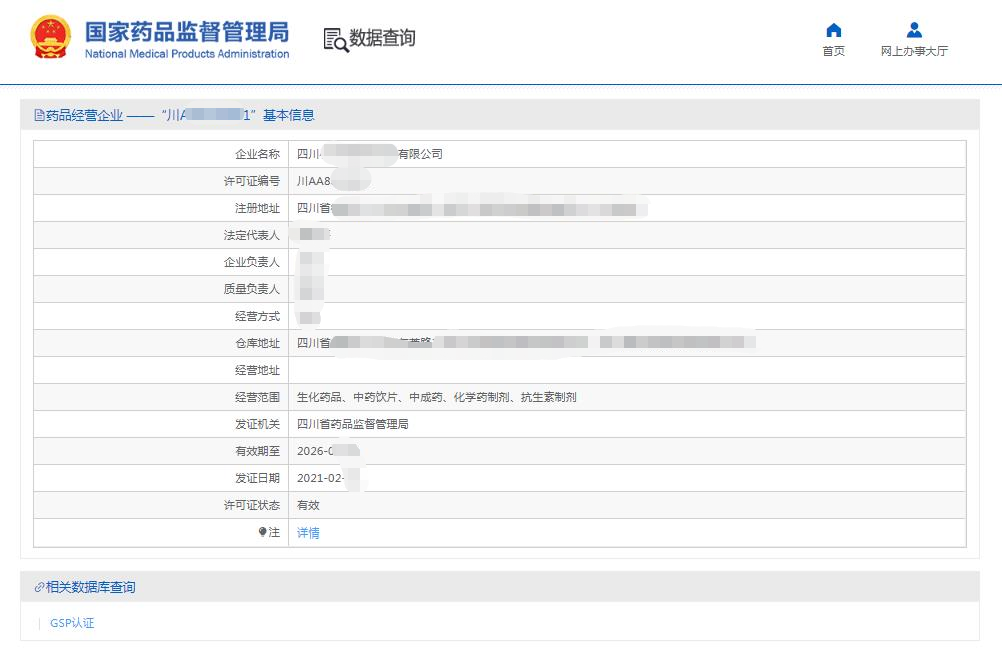
Task: Click the 许可证状态 value 有效
Action: click(308, 505)
